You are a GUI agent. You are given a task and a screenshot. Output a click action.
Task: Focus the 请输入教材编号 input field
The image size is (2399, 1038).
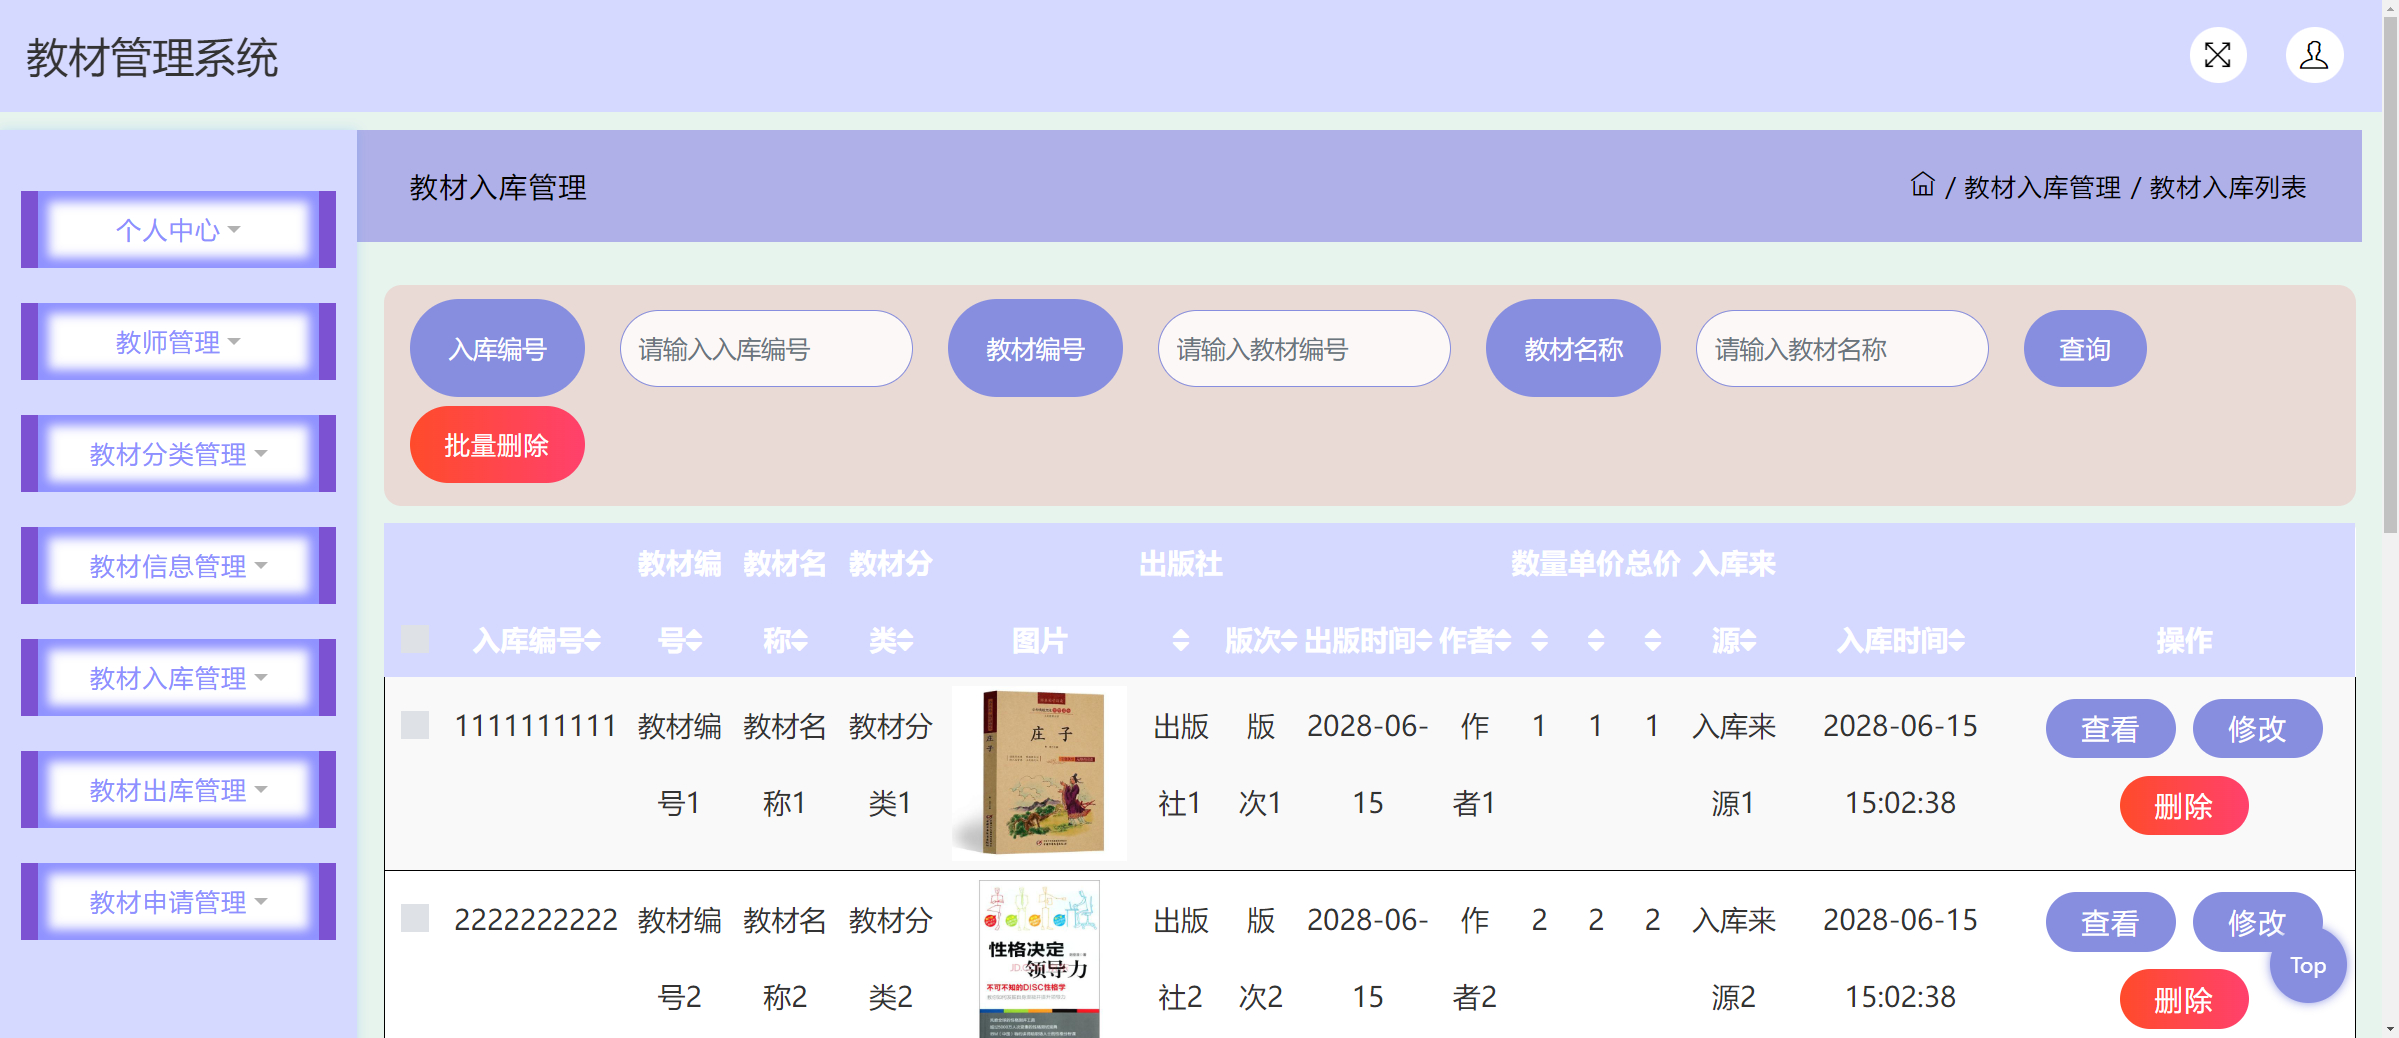(1304, 349)
